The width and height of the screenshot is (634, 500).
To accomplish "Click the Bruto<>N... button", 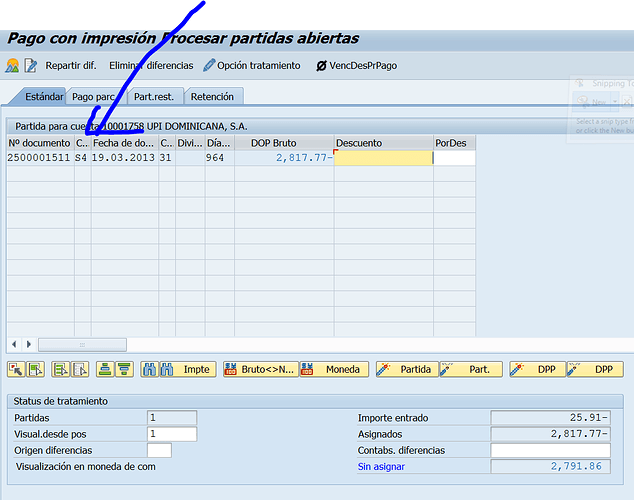I will click(261, 369).
